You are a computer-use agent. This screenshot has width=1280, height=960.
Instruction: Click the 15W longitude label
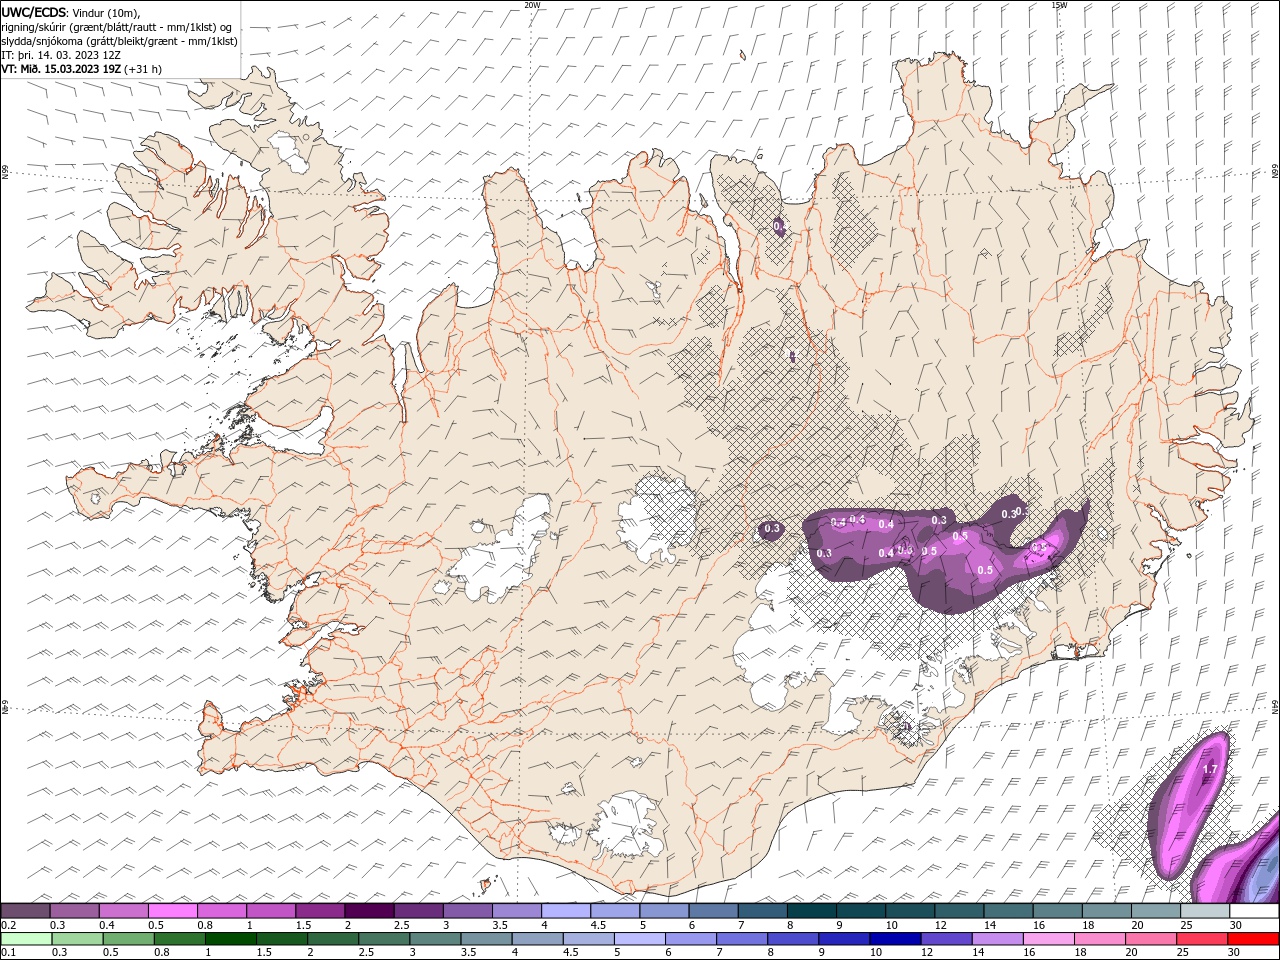[1059, 5]
